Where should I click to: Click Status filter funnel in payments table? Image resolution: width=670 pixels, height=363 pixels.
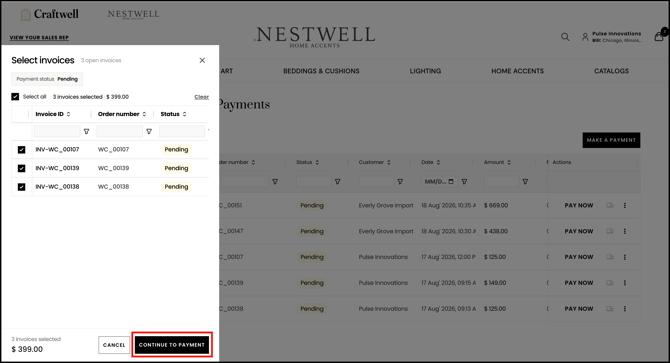click(x=337, y=182)
